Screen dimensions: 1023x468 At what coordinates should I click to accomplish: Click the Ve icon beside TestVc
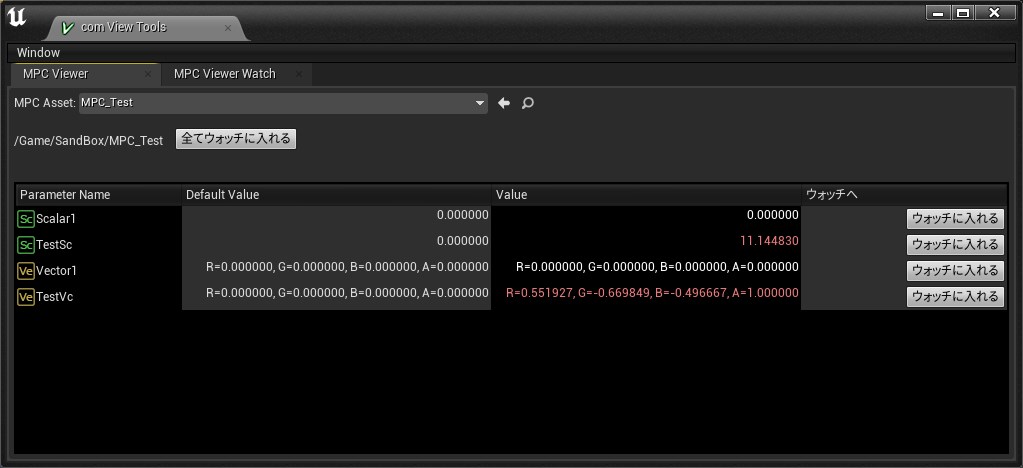tap(26, 297)
